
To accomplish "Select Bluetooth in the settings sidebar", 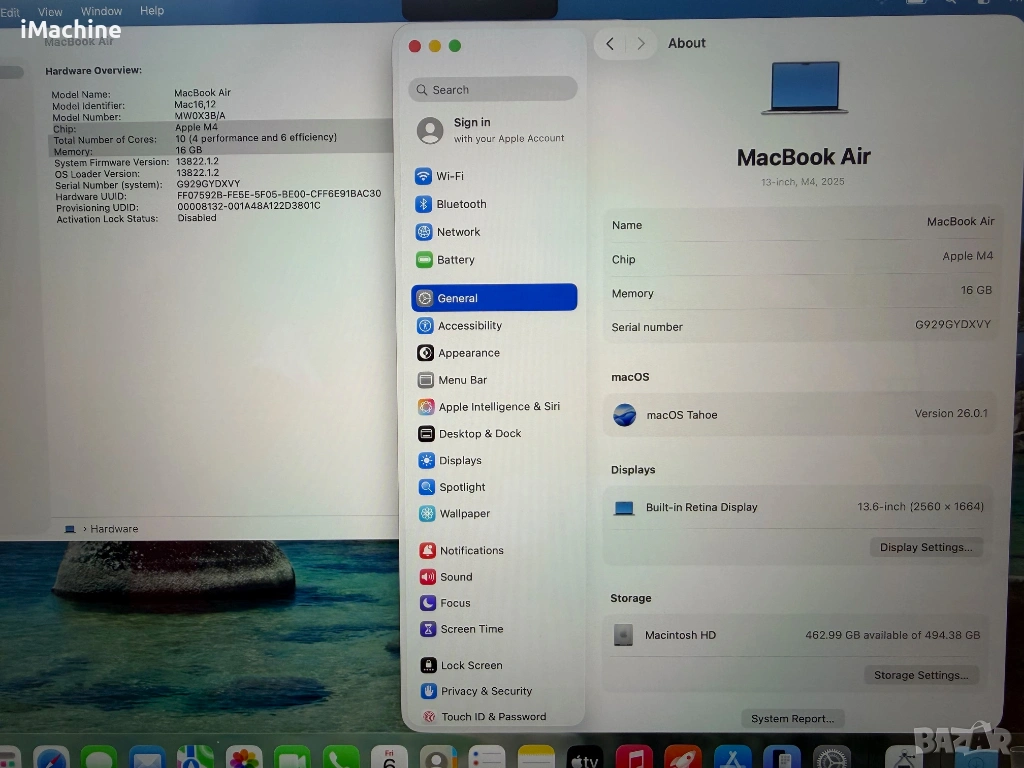I will tap(461, 204).
